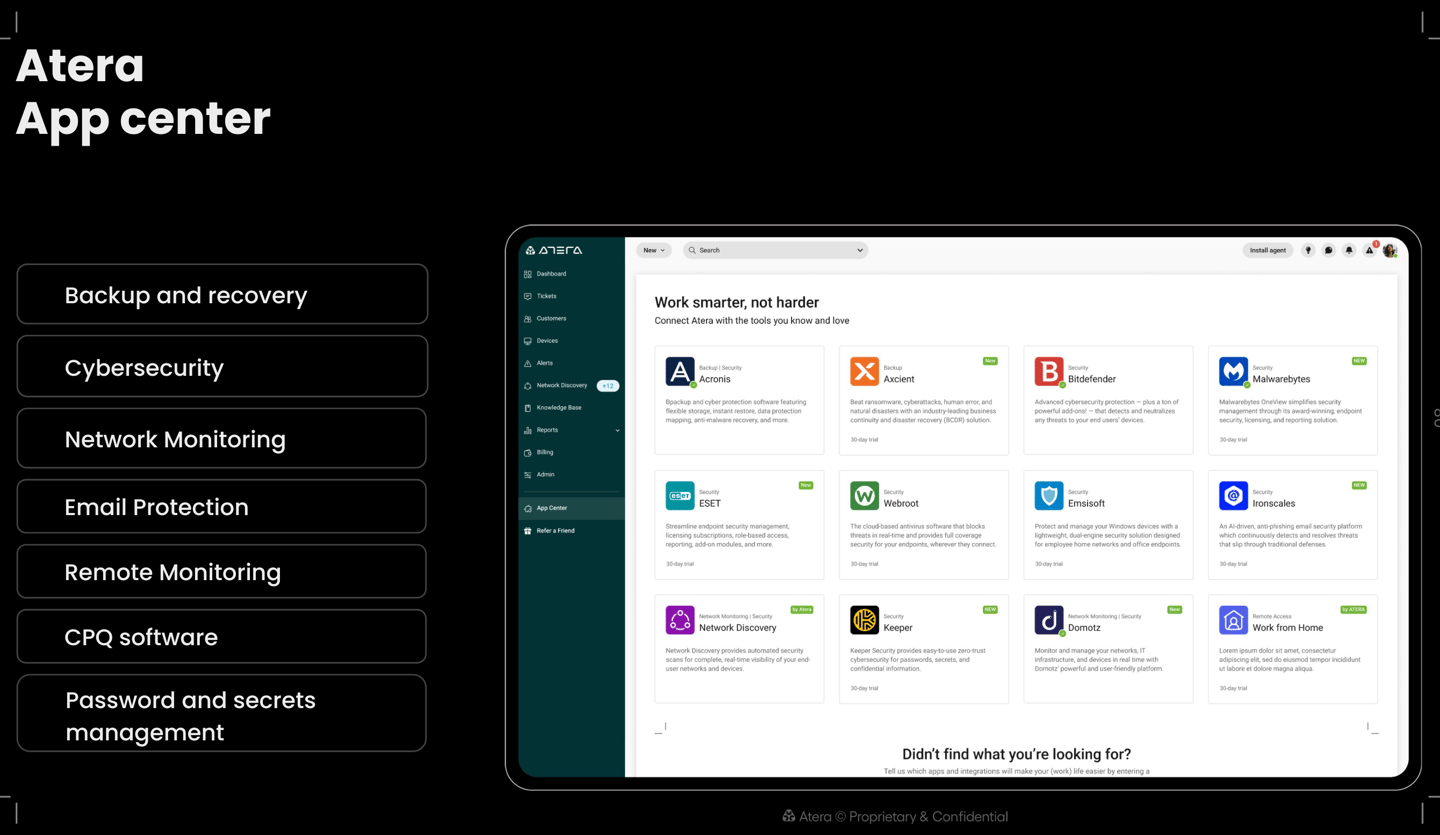Click the Bitdefender app logo
The image size is (1440, 835).
1049,372
